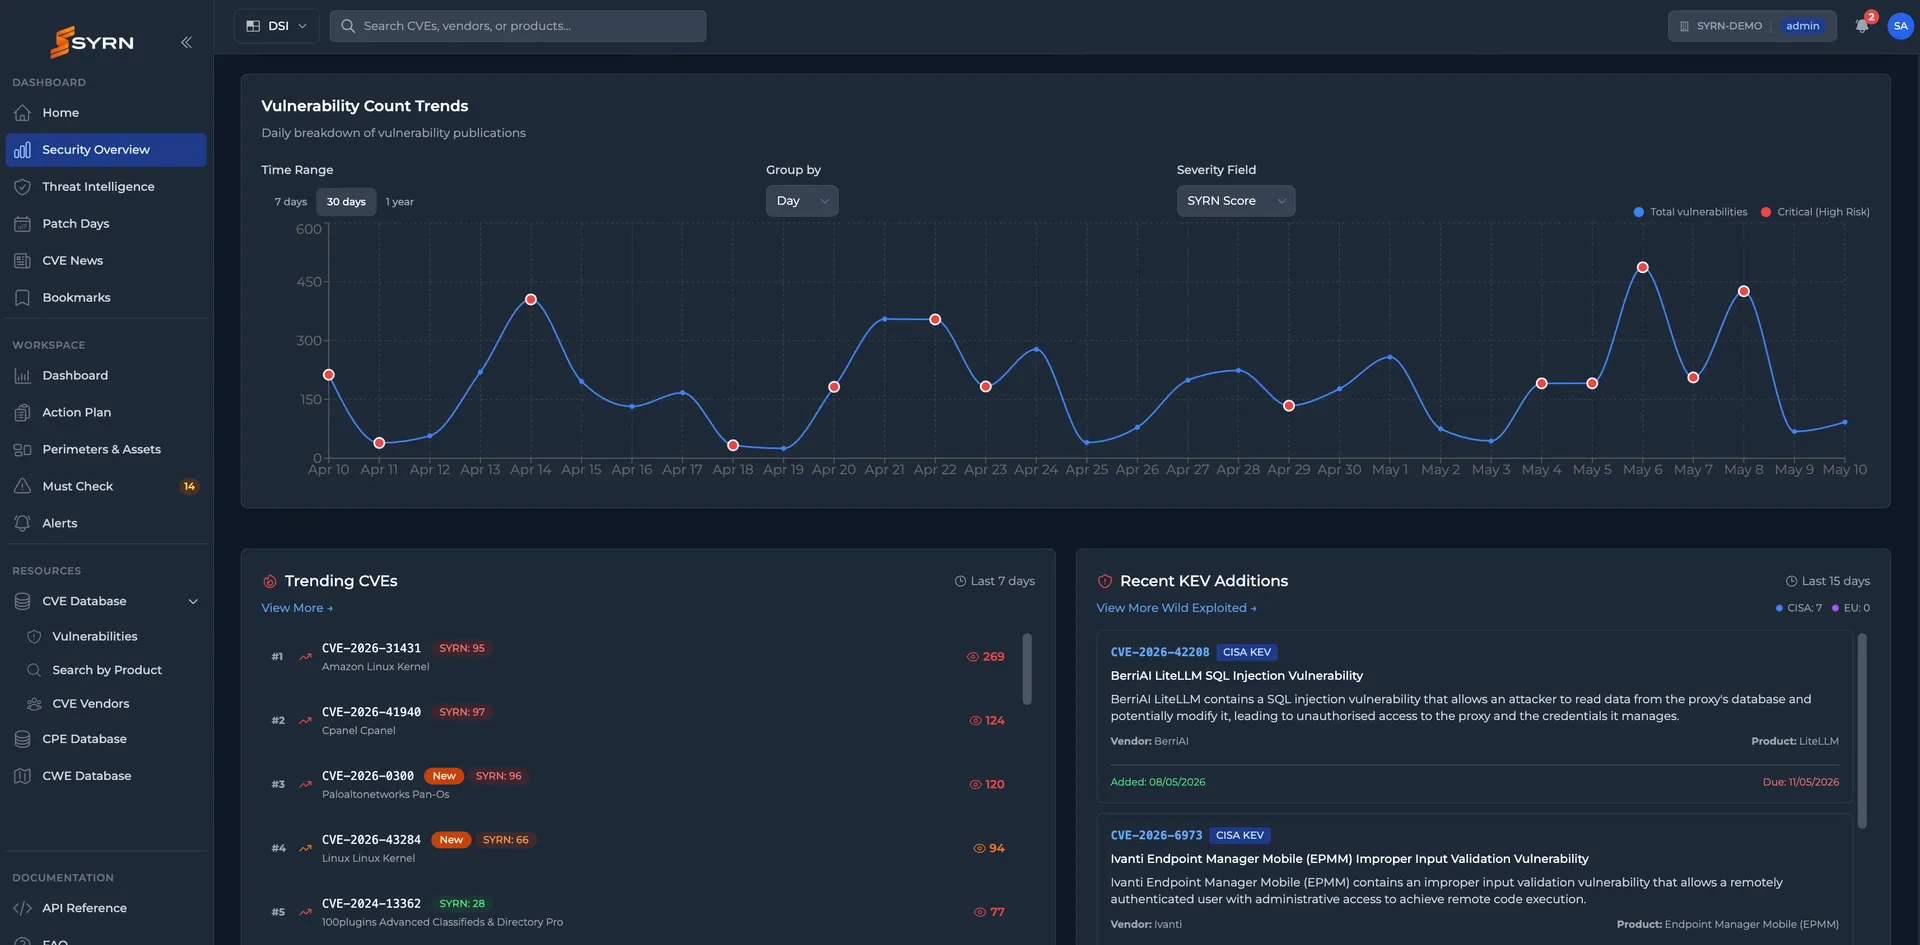Select the 1 year time range
Viewport: 1920px width, 945px height.
click(400, 202)
